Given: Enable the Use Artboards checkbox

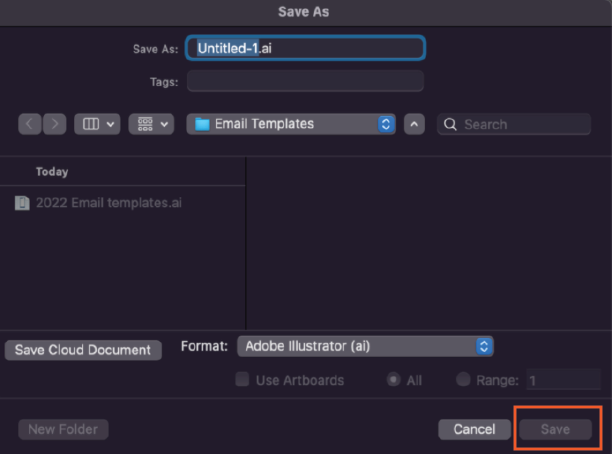Looking at the screenshot, I should [241, 380].
